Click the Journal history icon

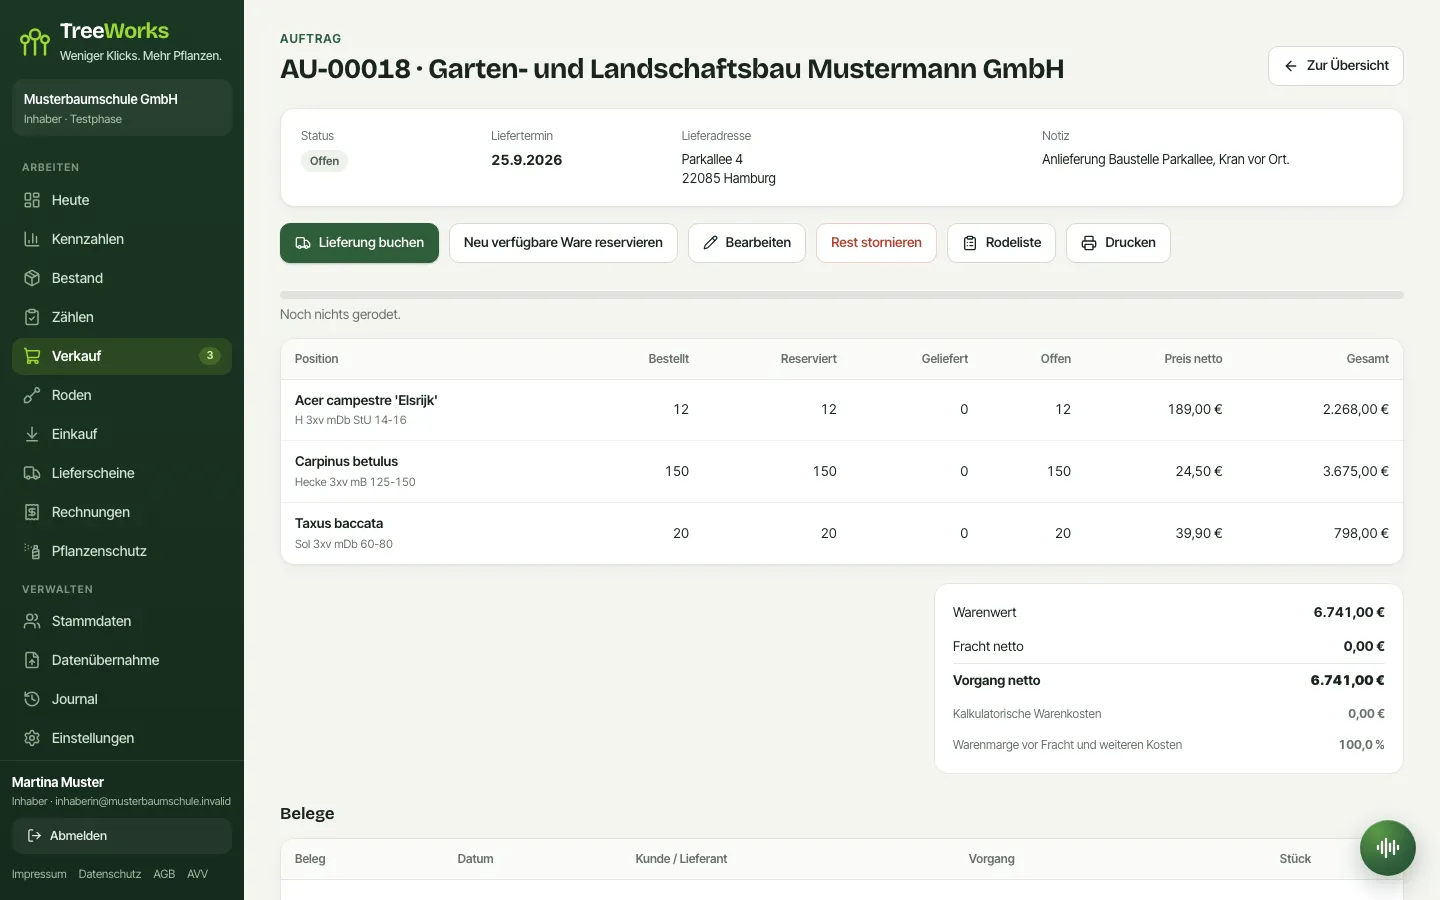pos(32,699)
